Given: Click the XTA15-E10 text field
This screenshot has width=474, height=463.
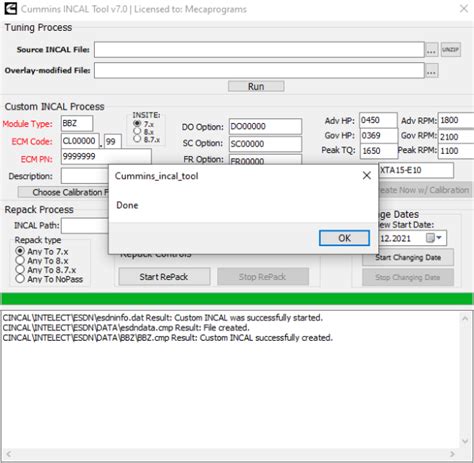Looking at the screenshot, I should pyautogui.click(x=416, y=170).
